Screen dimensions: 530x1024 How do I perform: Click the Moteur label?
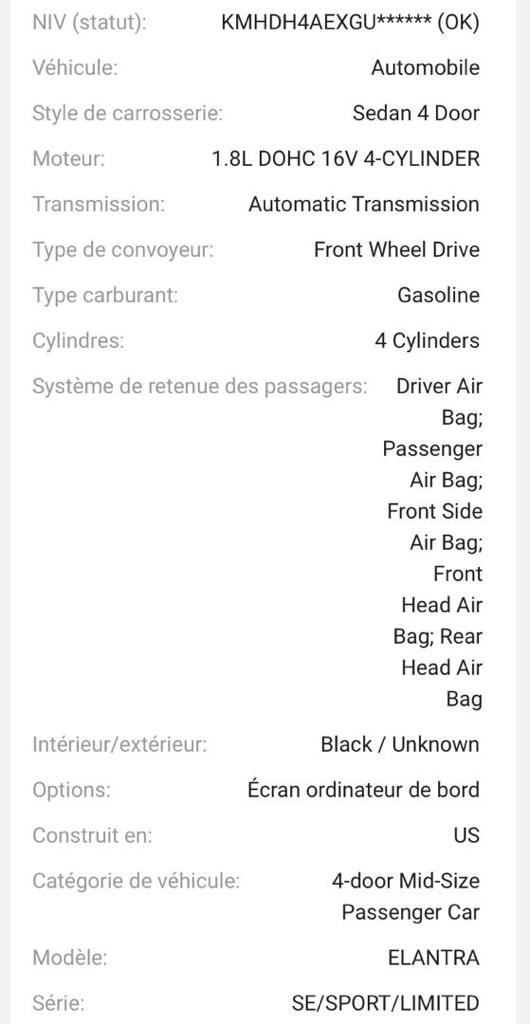(x=69, y=159)
